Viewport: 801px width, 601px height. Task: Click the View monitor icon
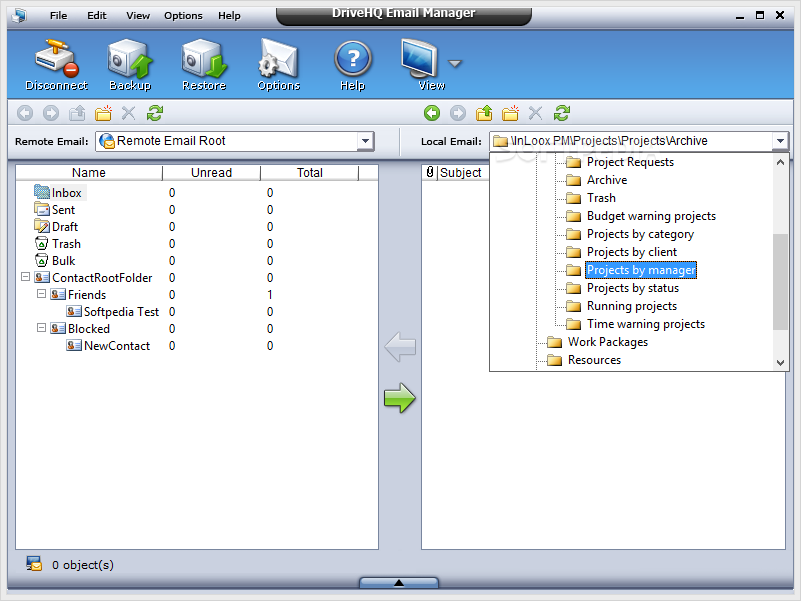(x=420, y=59)
